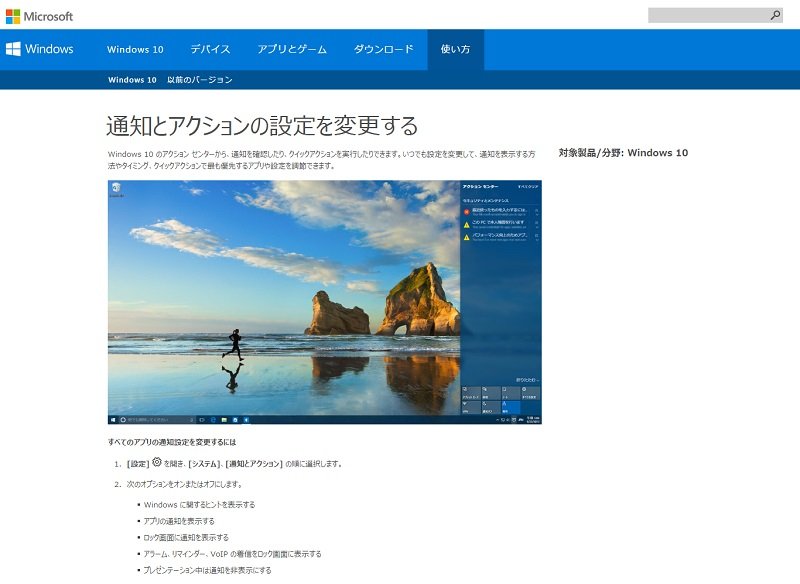Click red error notification icon in screenshot
This screenshot has height=584, width=800.
pos(466,212)
